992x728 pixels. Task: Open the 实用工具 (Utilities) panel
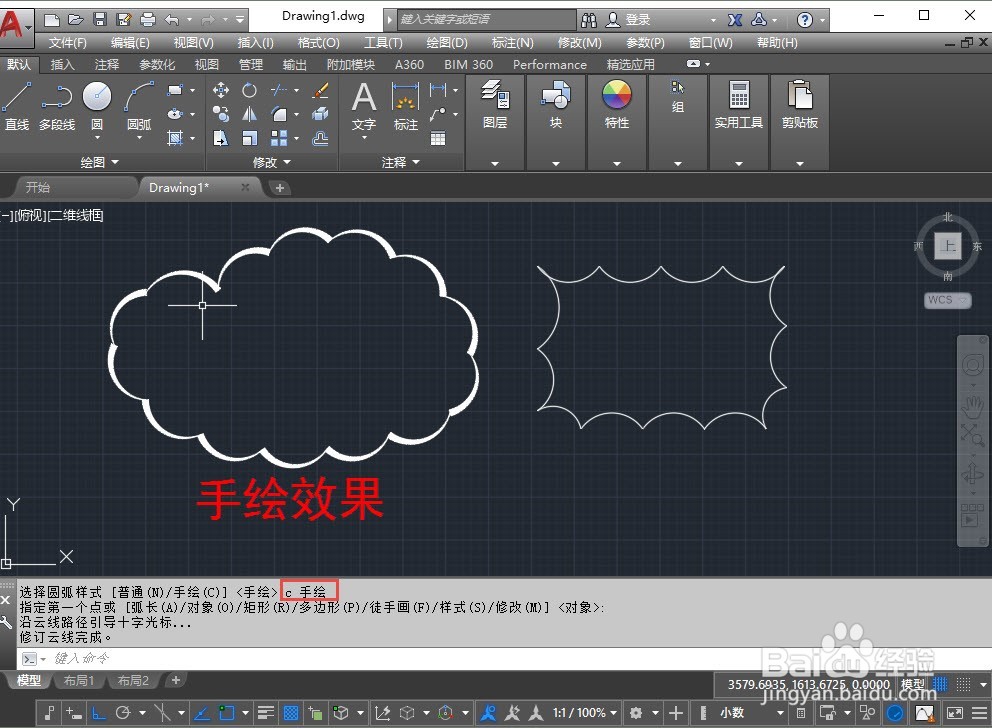738,104
